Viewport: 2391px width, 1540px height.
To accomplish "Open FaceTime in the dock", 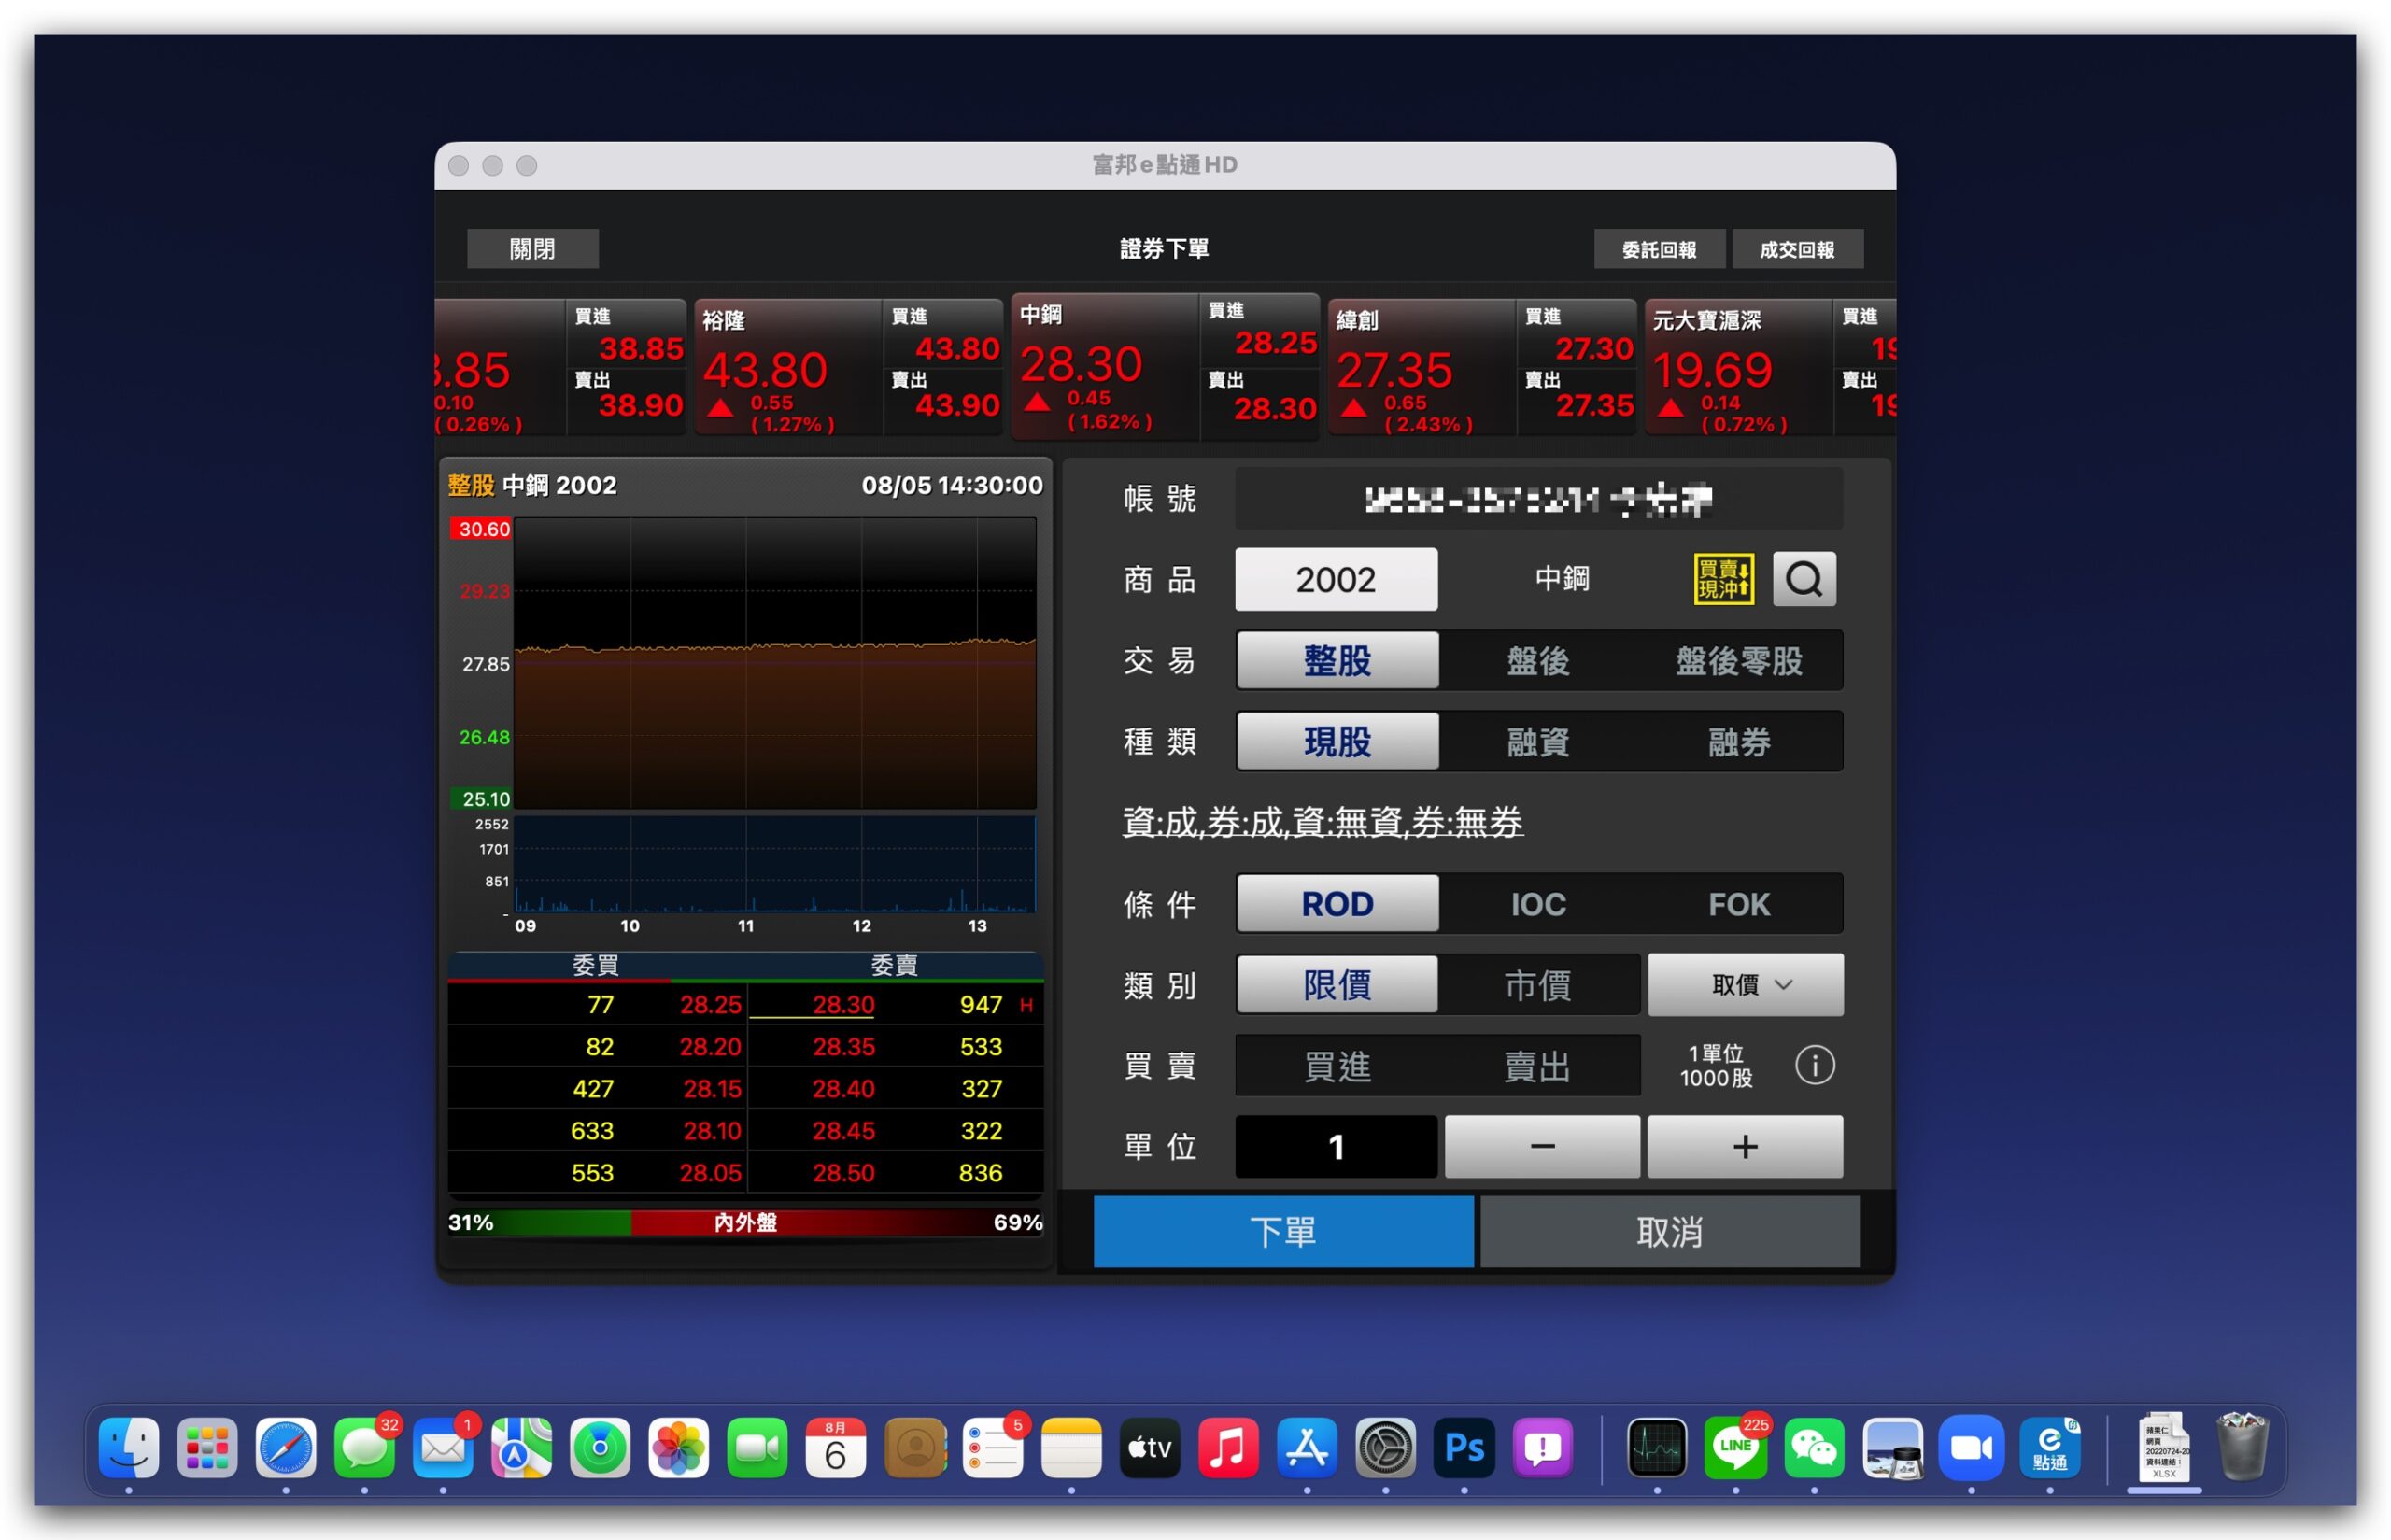I will [x=757, y=1447].
